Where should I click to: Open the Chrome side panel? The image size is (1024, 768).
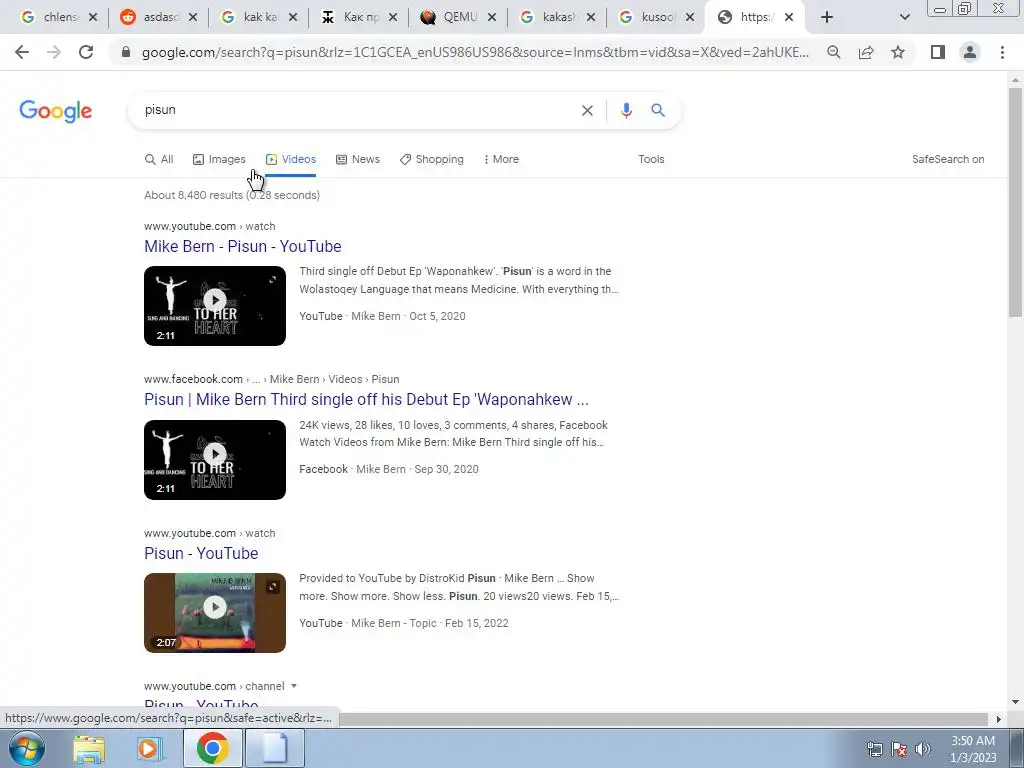click(938, 52)
